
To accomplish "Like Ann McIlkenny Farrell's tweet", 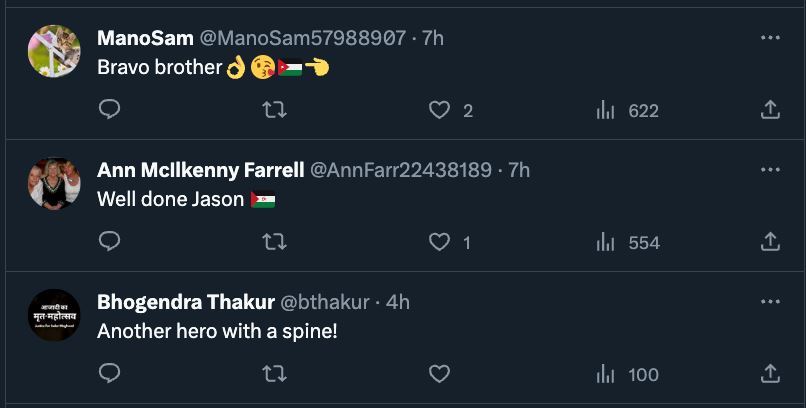I will click(439, 242).
